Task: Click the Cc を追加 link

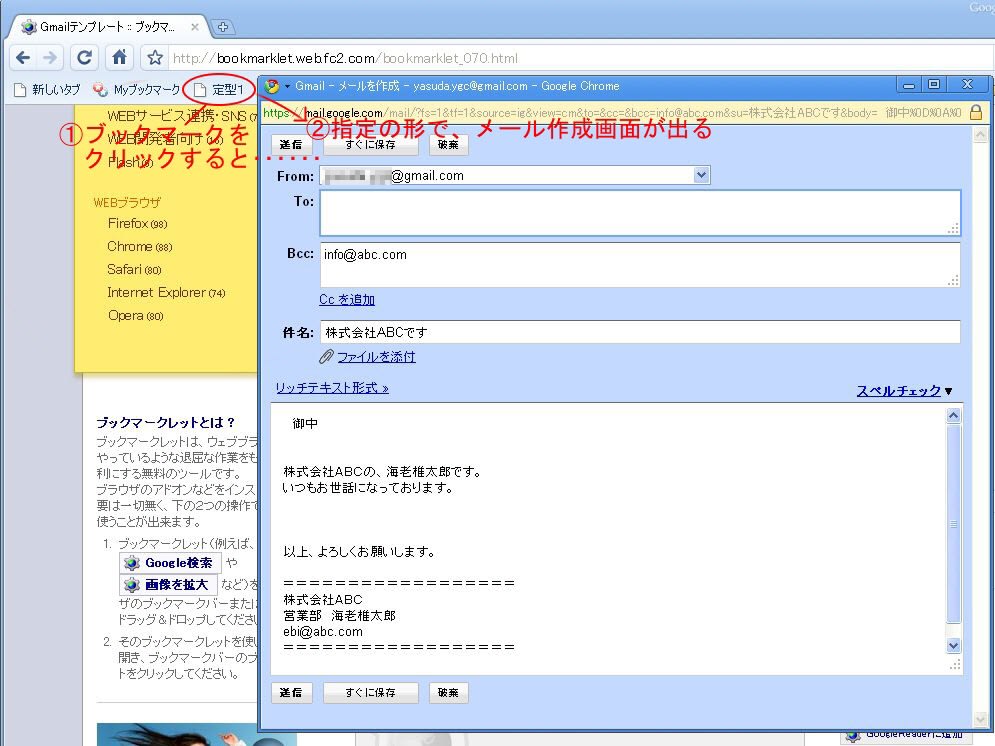Action: coord(347,300)
